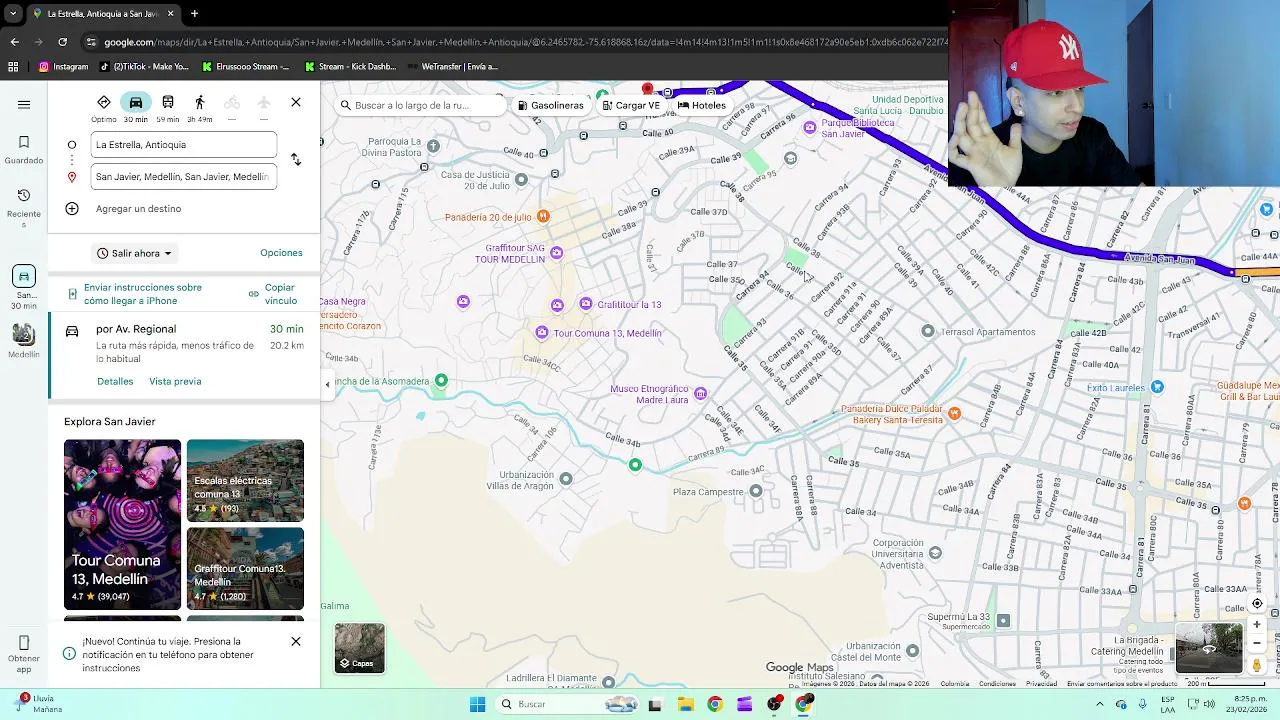Open Tour Comuna 13, Medellín card
1280x720 pixels.
[122, 525]
